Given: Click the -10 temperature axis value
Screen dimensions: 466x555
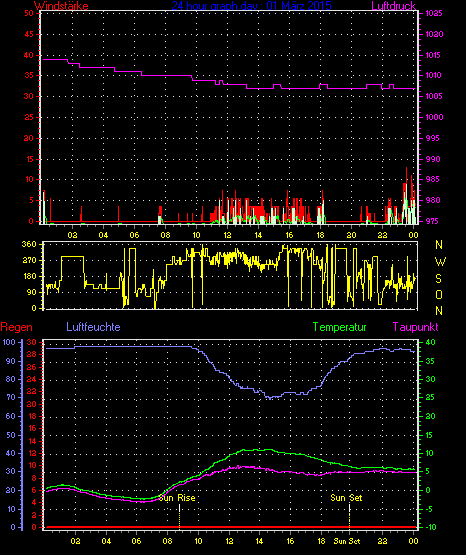Looking at the screenshot, I should 431,527.
